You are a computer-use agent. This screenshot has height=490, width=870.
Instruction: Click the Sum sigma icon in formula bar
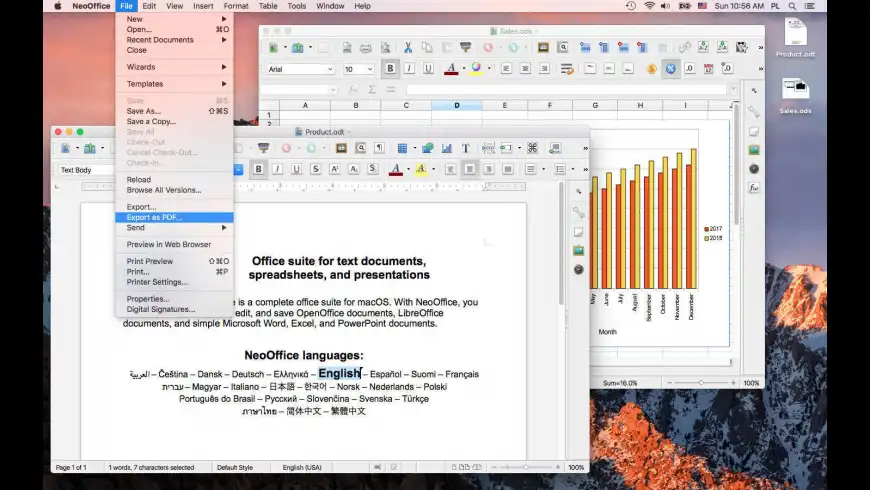click(x=372, y=89)
